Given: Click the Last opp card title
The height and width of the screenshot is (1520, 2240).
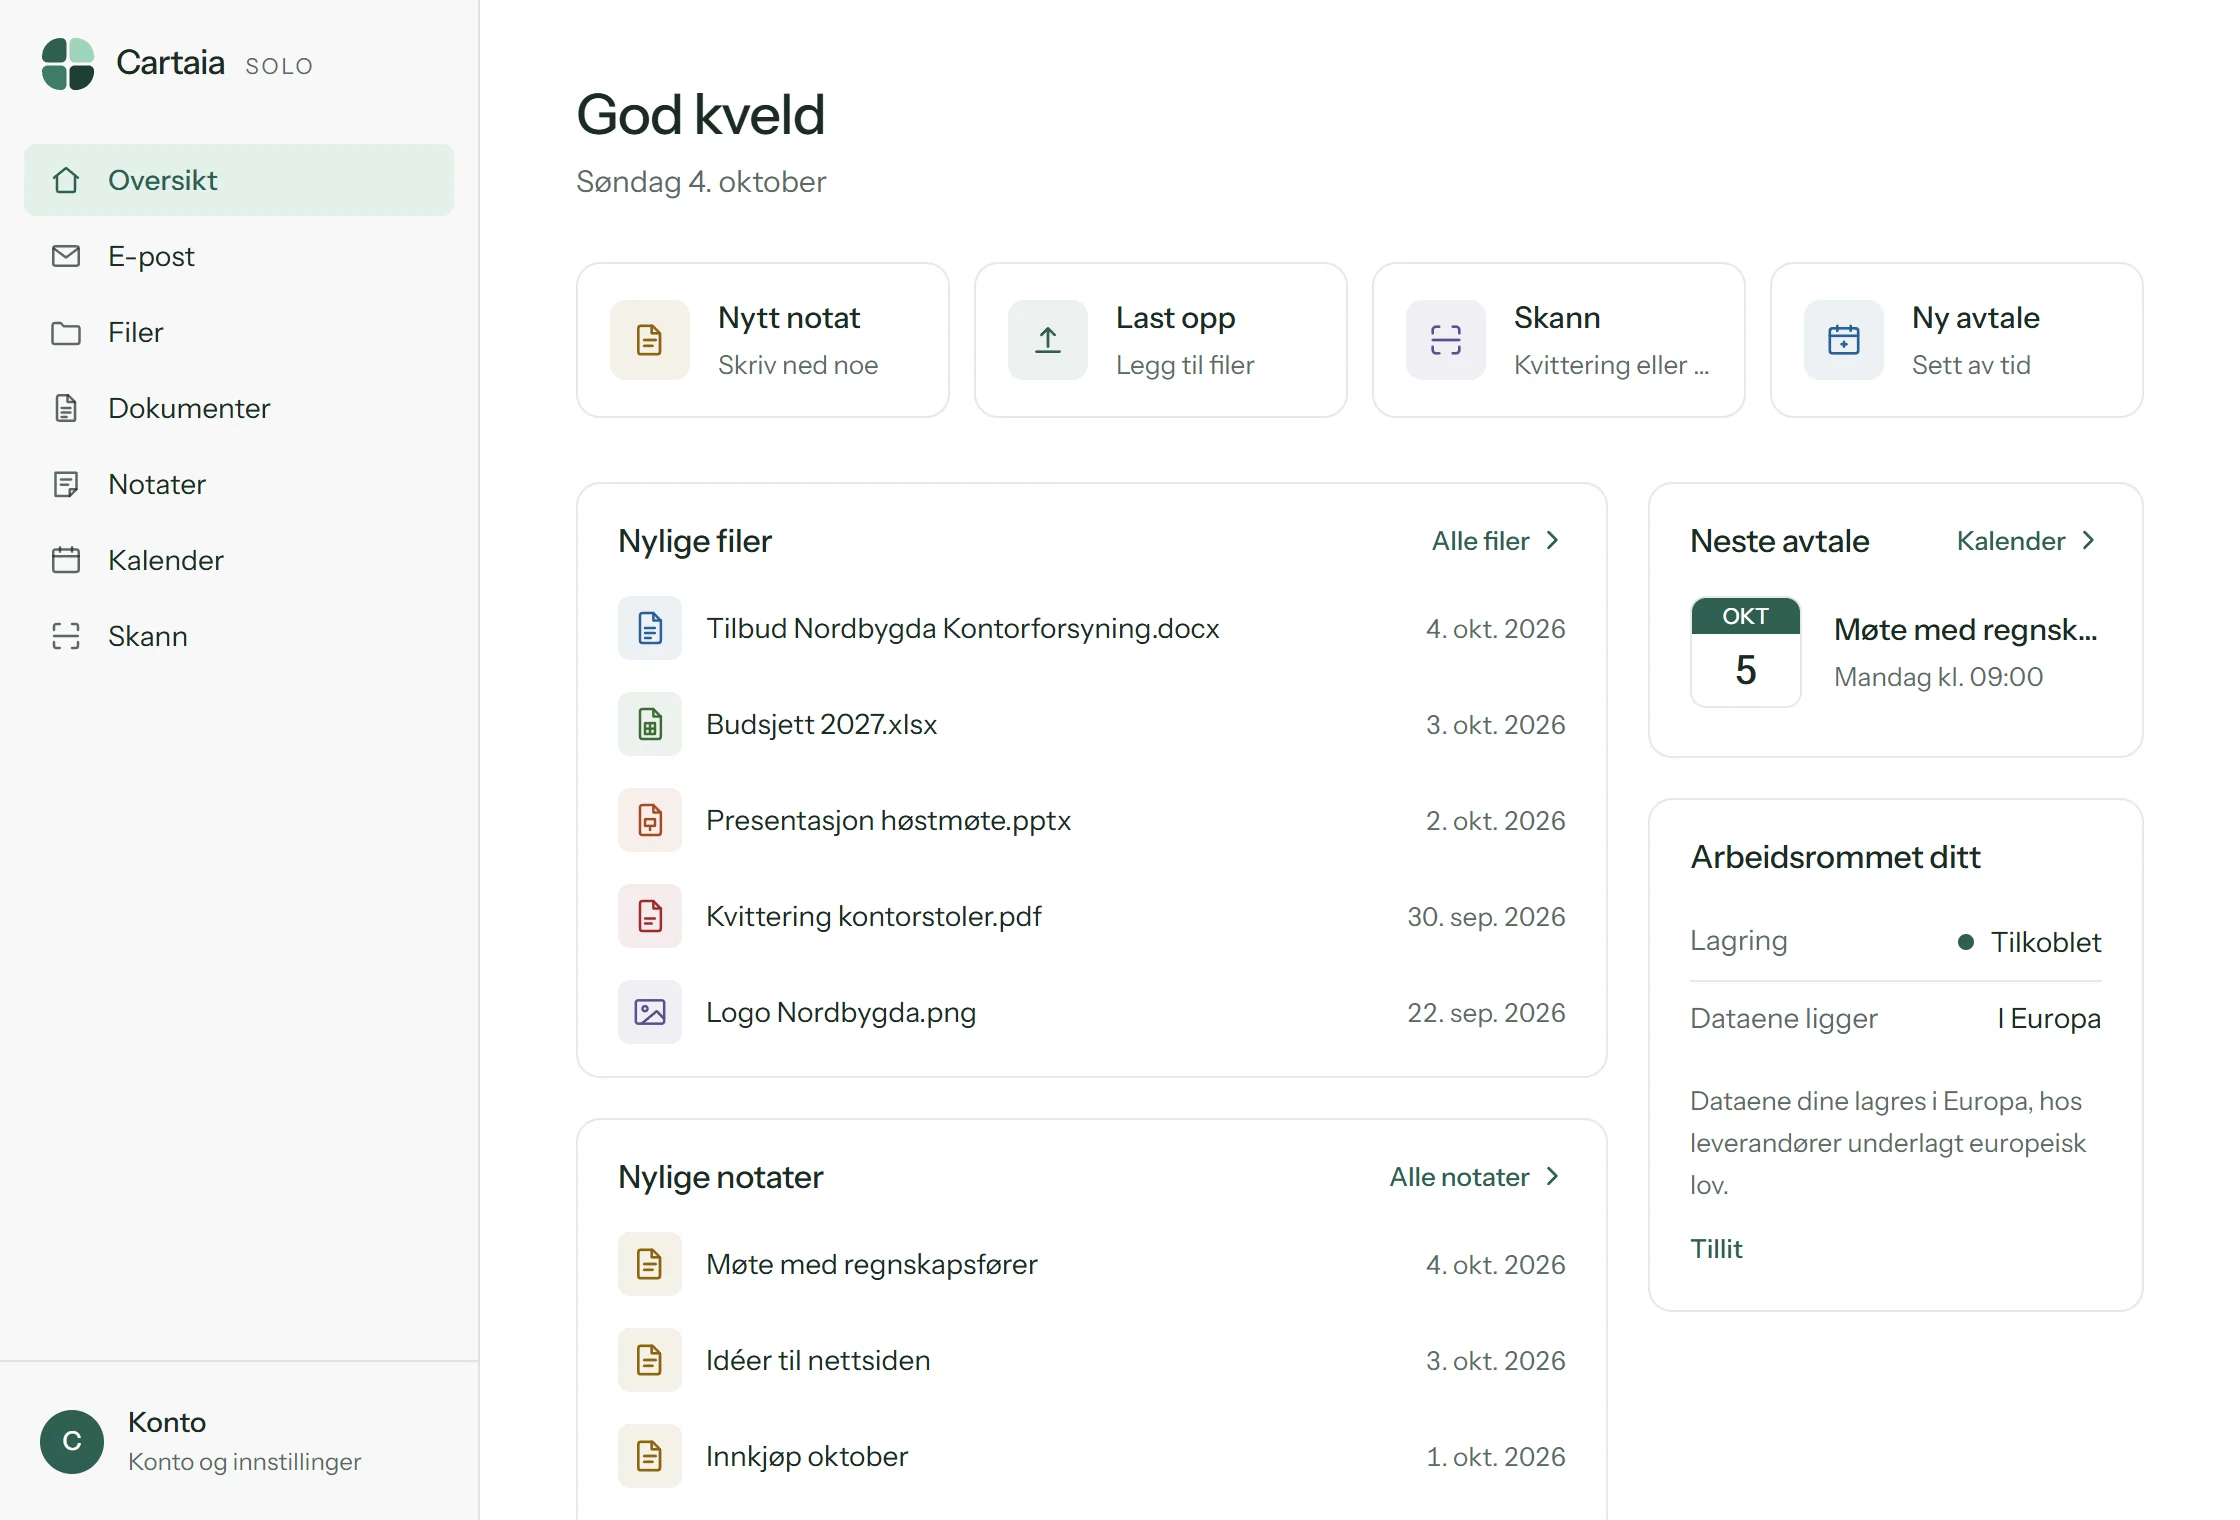Looking at the screenshot, I should [x=1176, y=317].
